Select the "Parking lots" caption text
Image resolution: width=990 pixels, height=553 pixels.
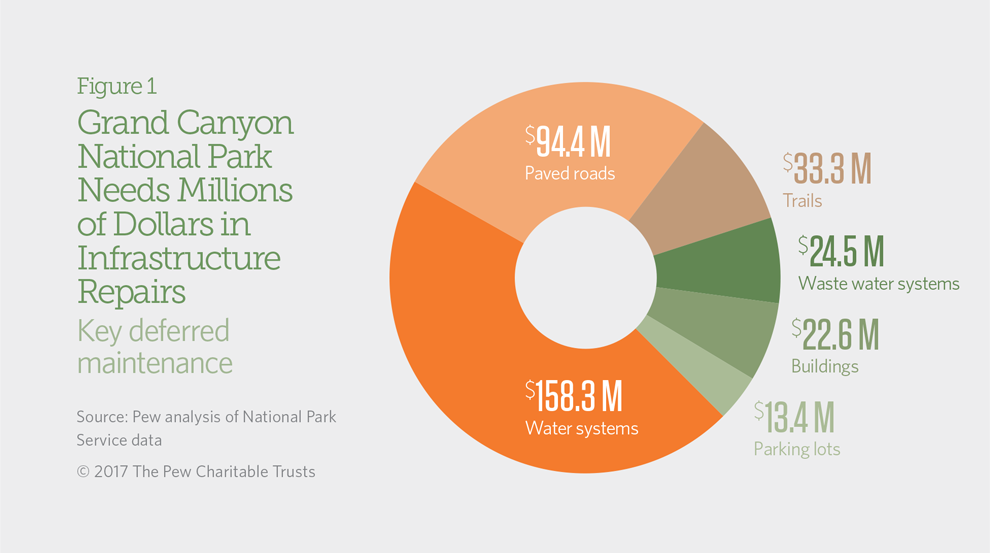[797, 449]
